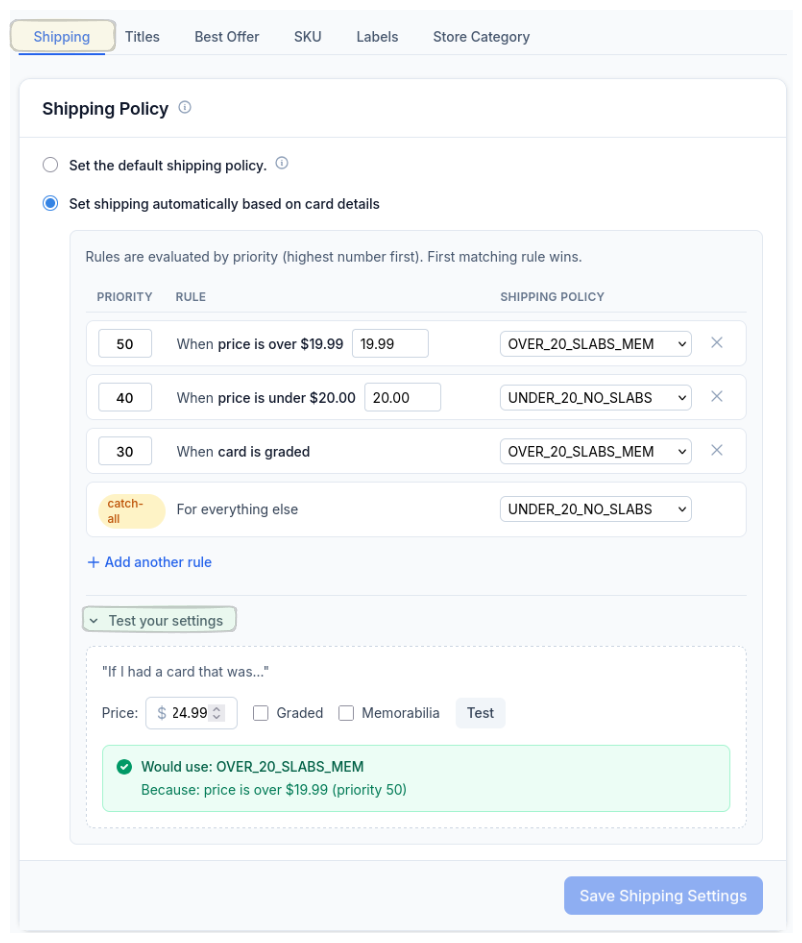Open the Store Category tab
The width and height of the screenshot is (802, 943).
481,36
